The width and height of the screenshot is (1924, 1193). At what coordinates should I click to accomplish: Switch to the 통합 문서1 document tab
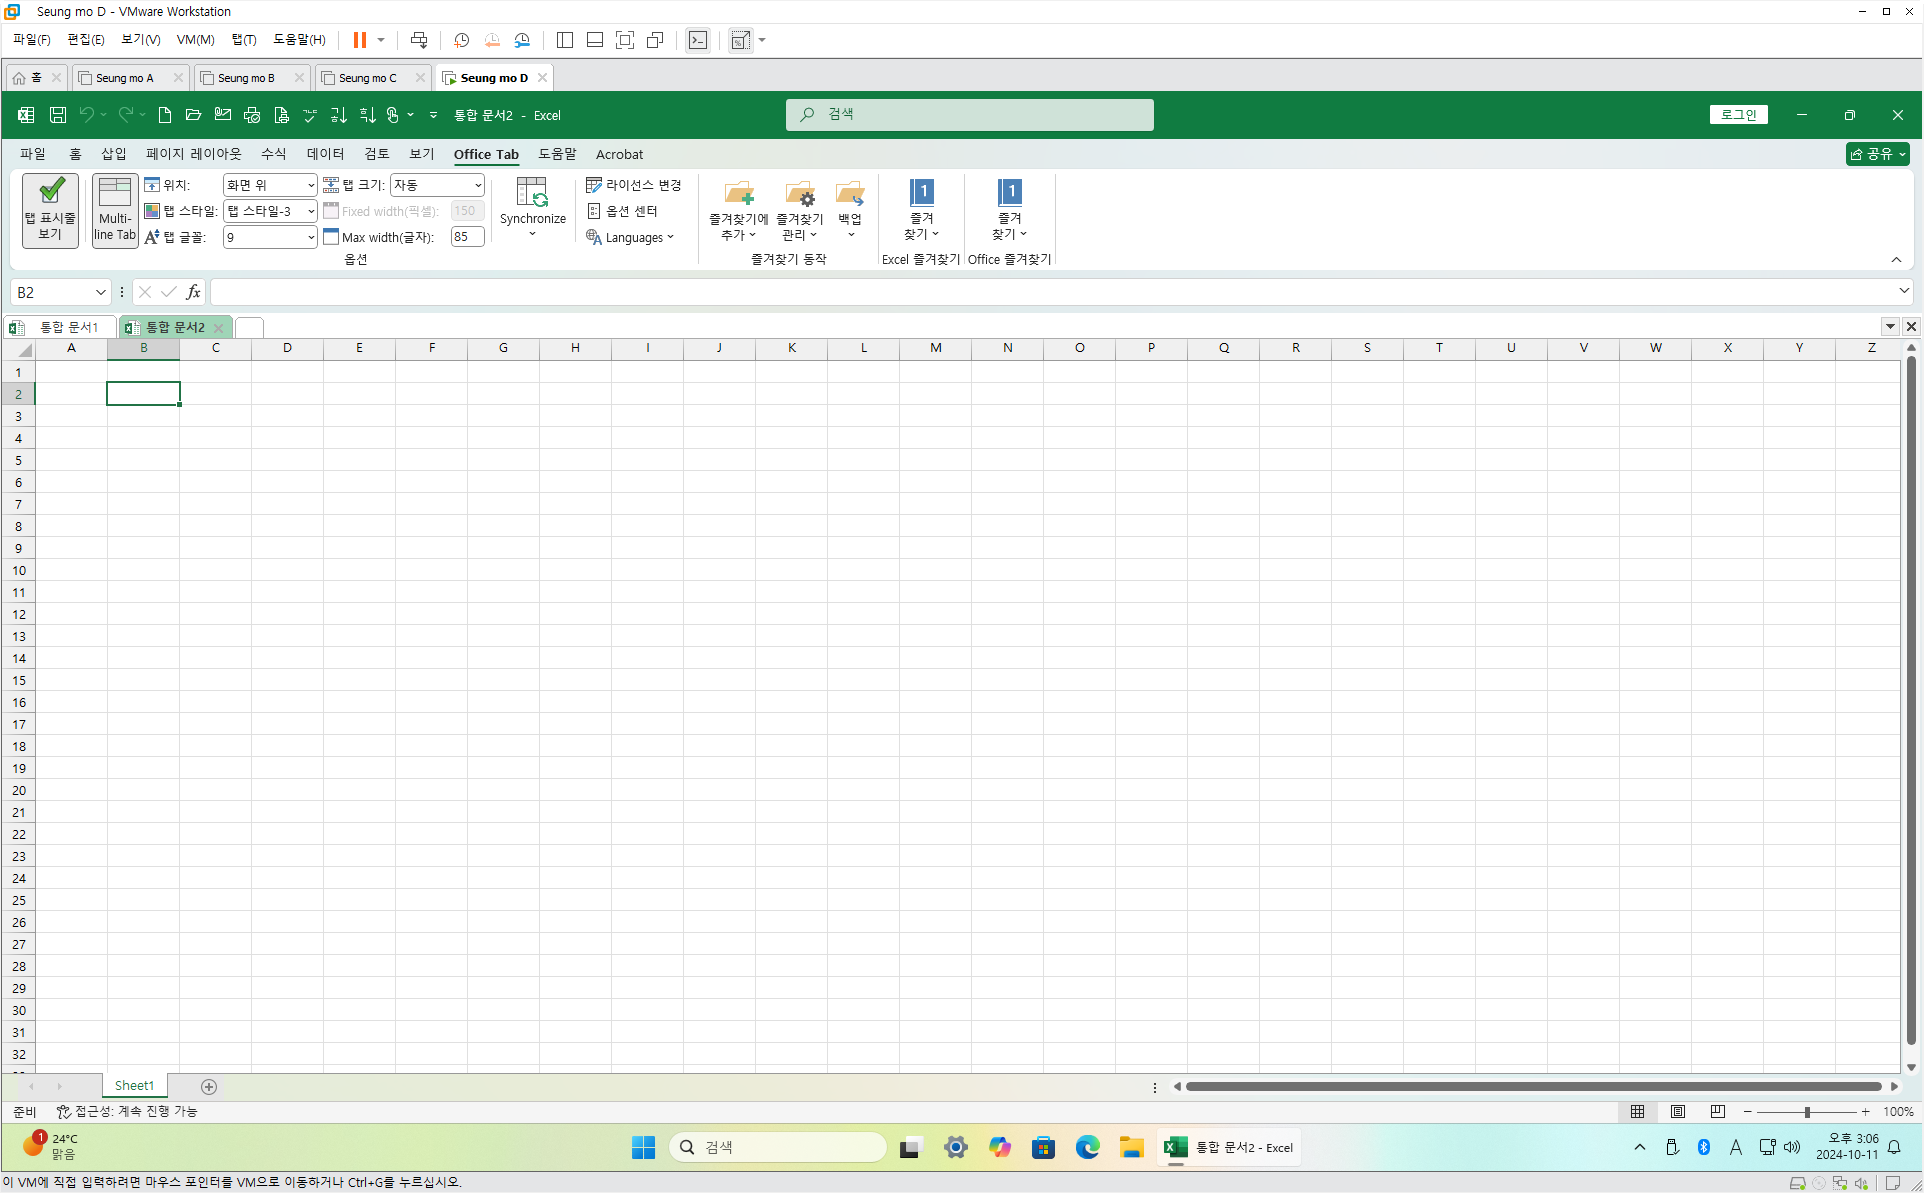(x=68, y=327)
